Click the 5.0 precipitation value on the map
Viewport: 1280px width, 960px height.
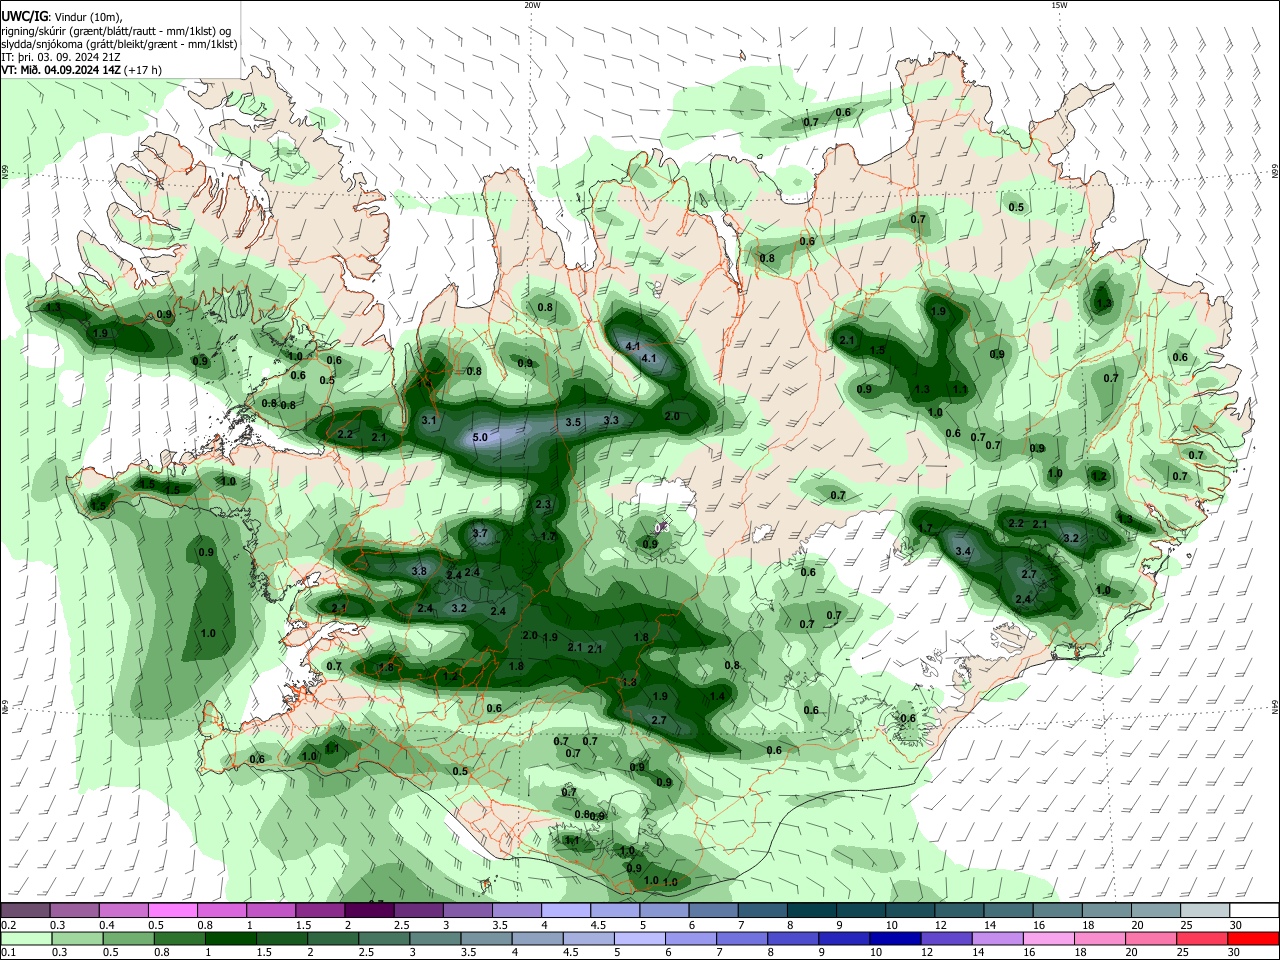pyautogui.click(x=480, y=437)
